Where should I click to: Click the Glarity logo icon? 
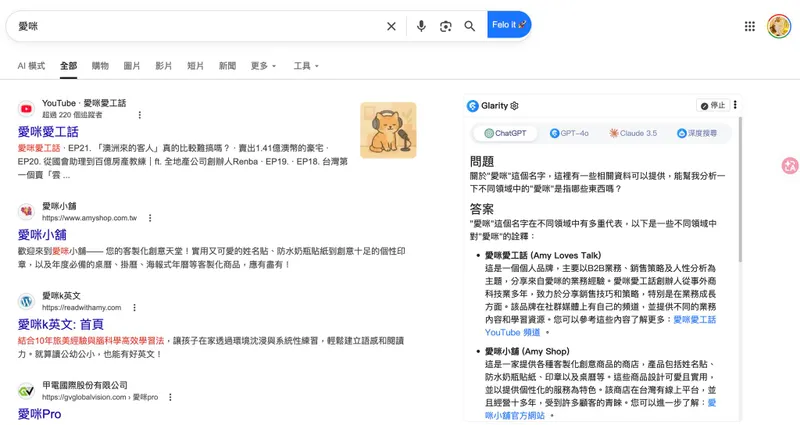tap(472, 106)
